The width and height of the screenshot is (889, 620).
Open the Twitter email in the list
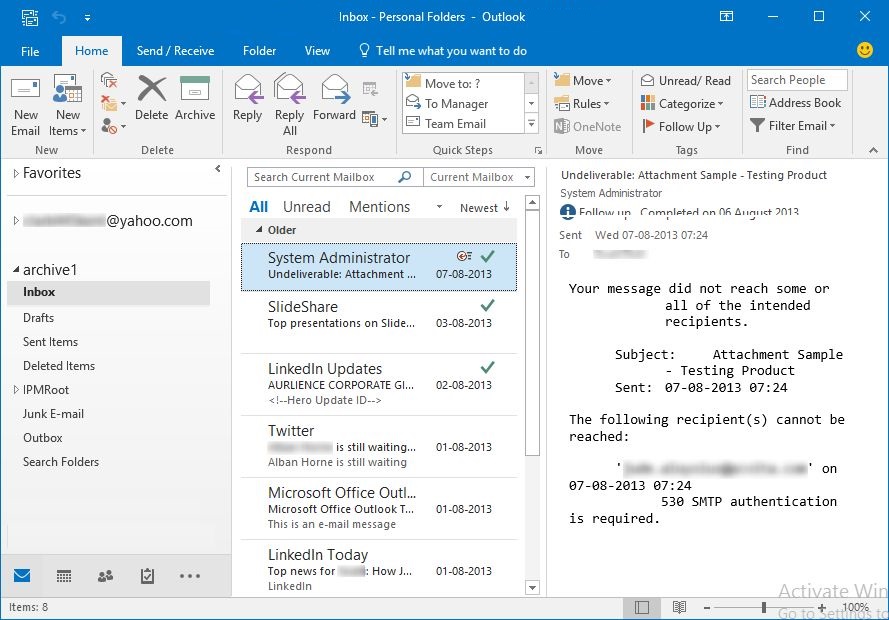[379, 446]
